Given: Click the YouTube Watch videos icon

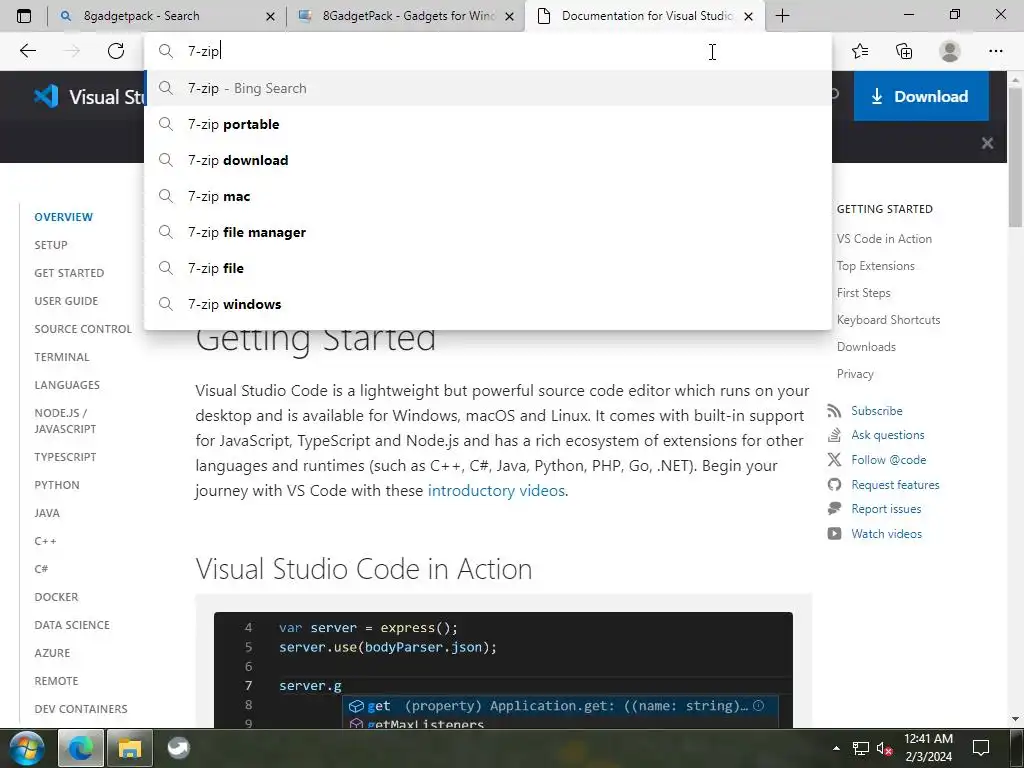Looking at the screenshot, I should (834, 534).
